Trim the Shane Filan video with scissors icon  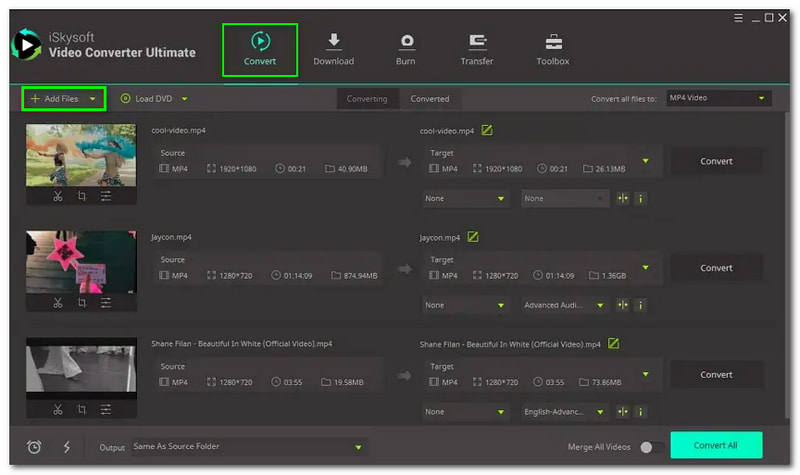tap(58, 410)
